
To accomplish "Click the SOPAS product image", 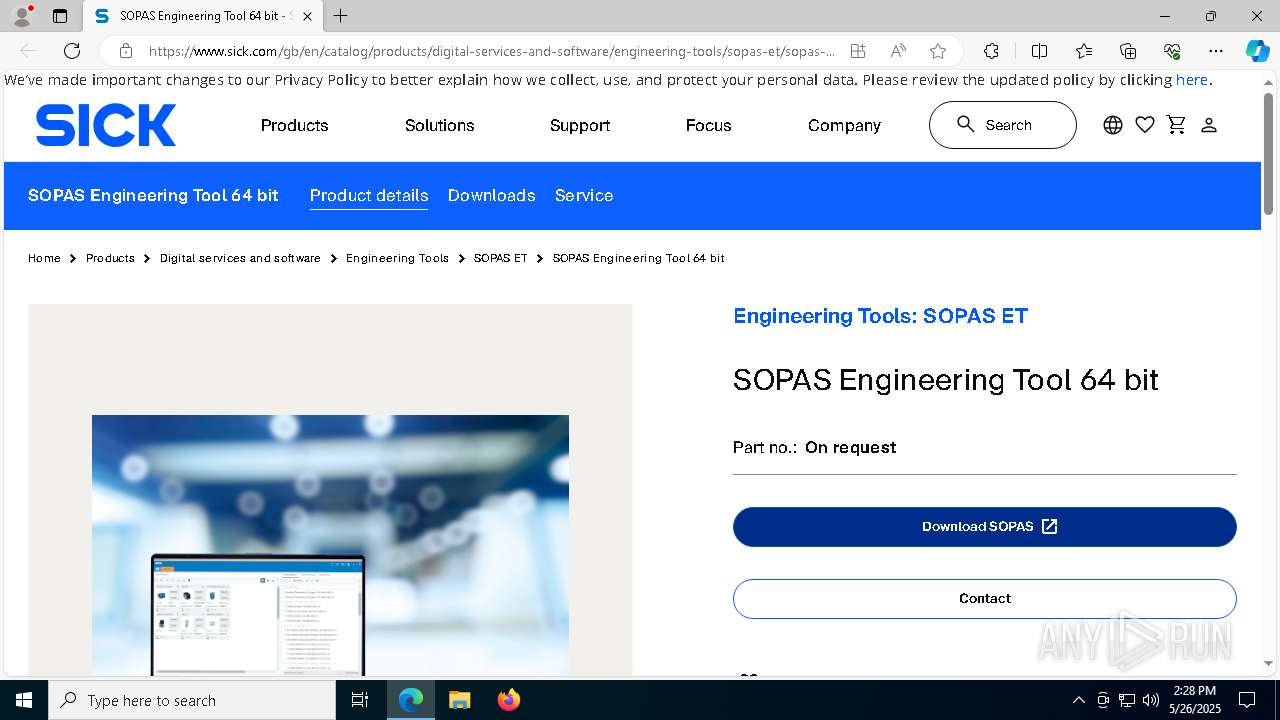I will (330, 545).
